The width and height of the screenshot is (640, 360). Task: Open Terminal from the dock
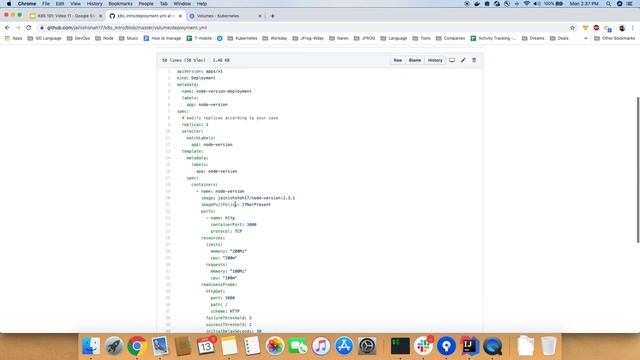coord(400,346)
